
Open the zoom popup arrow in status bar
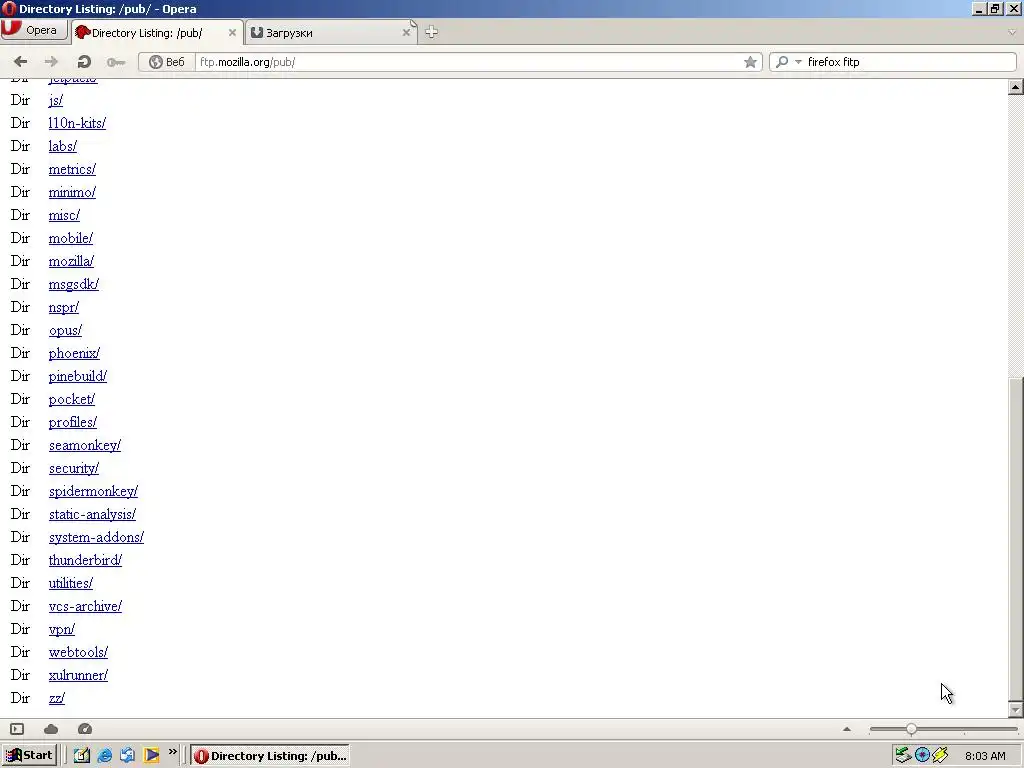tap(847, 729)
